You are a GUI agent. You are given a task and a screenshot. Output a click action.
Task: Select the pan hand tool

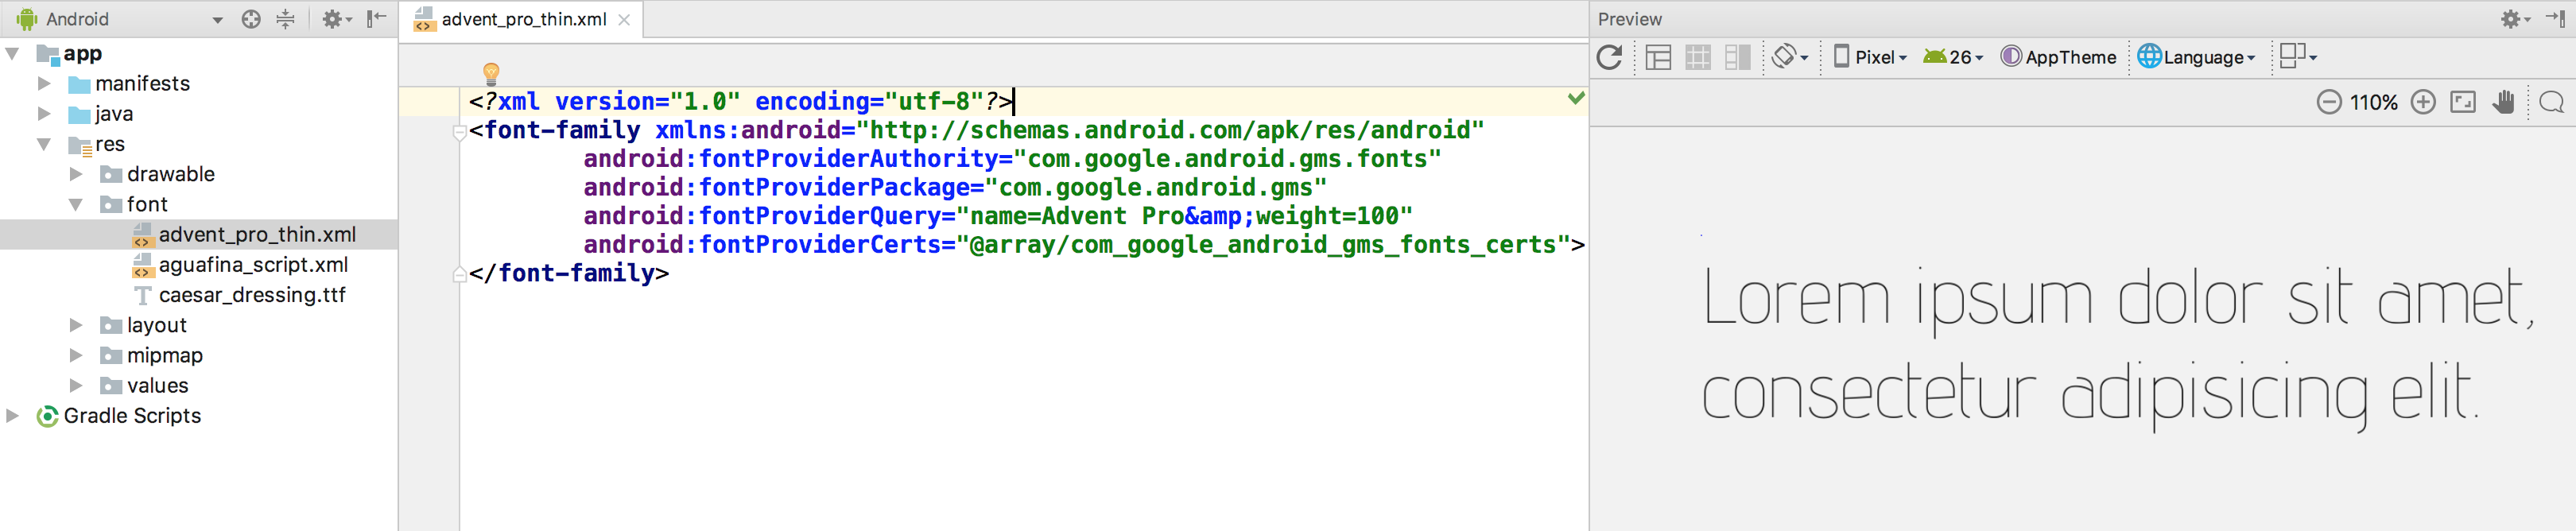(x=2503, y=102)
